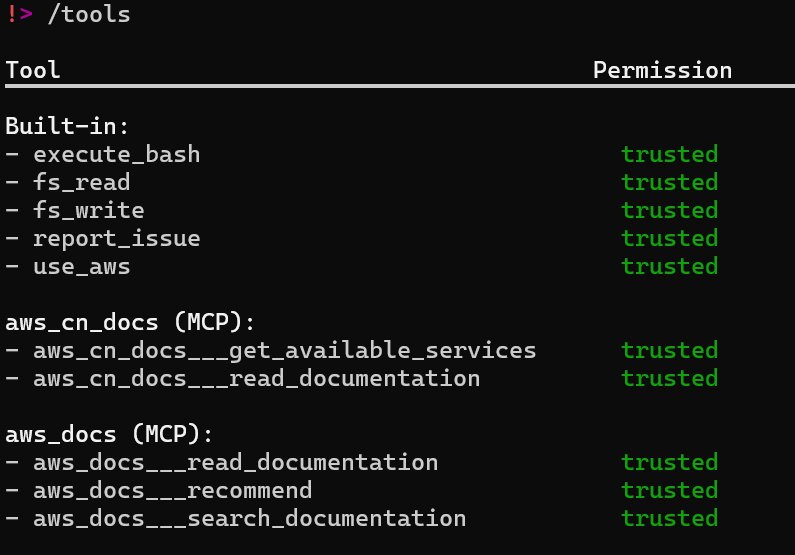Click the Permission column header
795x555 pixels.
click(x=663, y=70)
